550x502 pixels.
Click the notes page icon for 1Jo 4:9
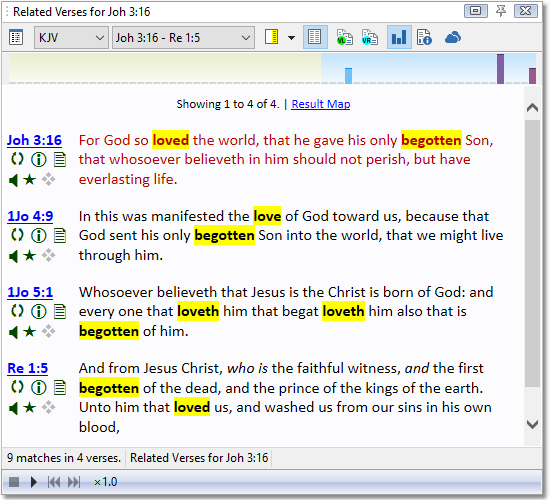[x=60, y=236]
